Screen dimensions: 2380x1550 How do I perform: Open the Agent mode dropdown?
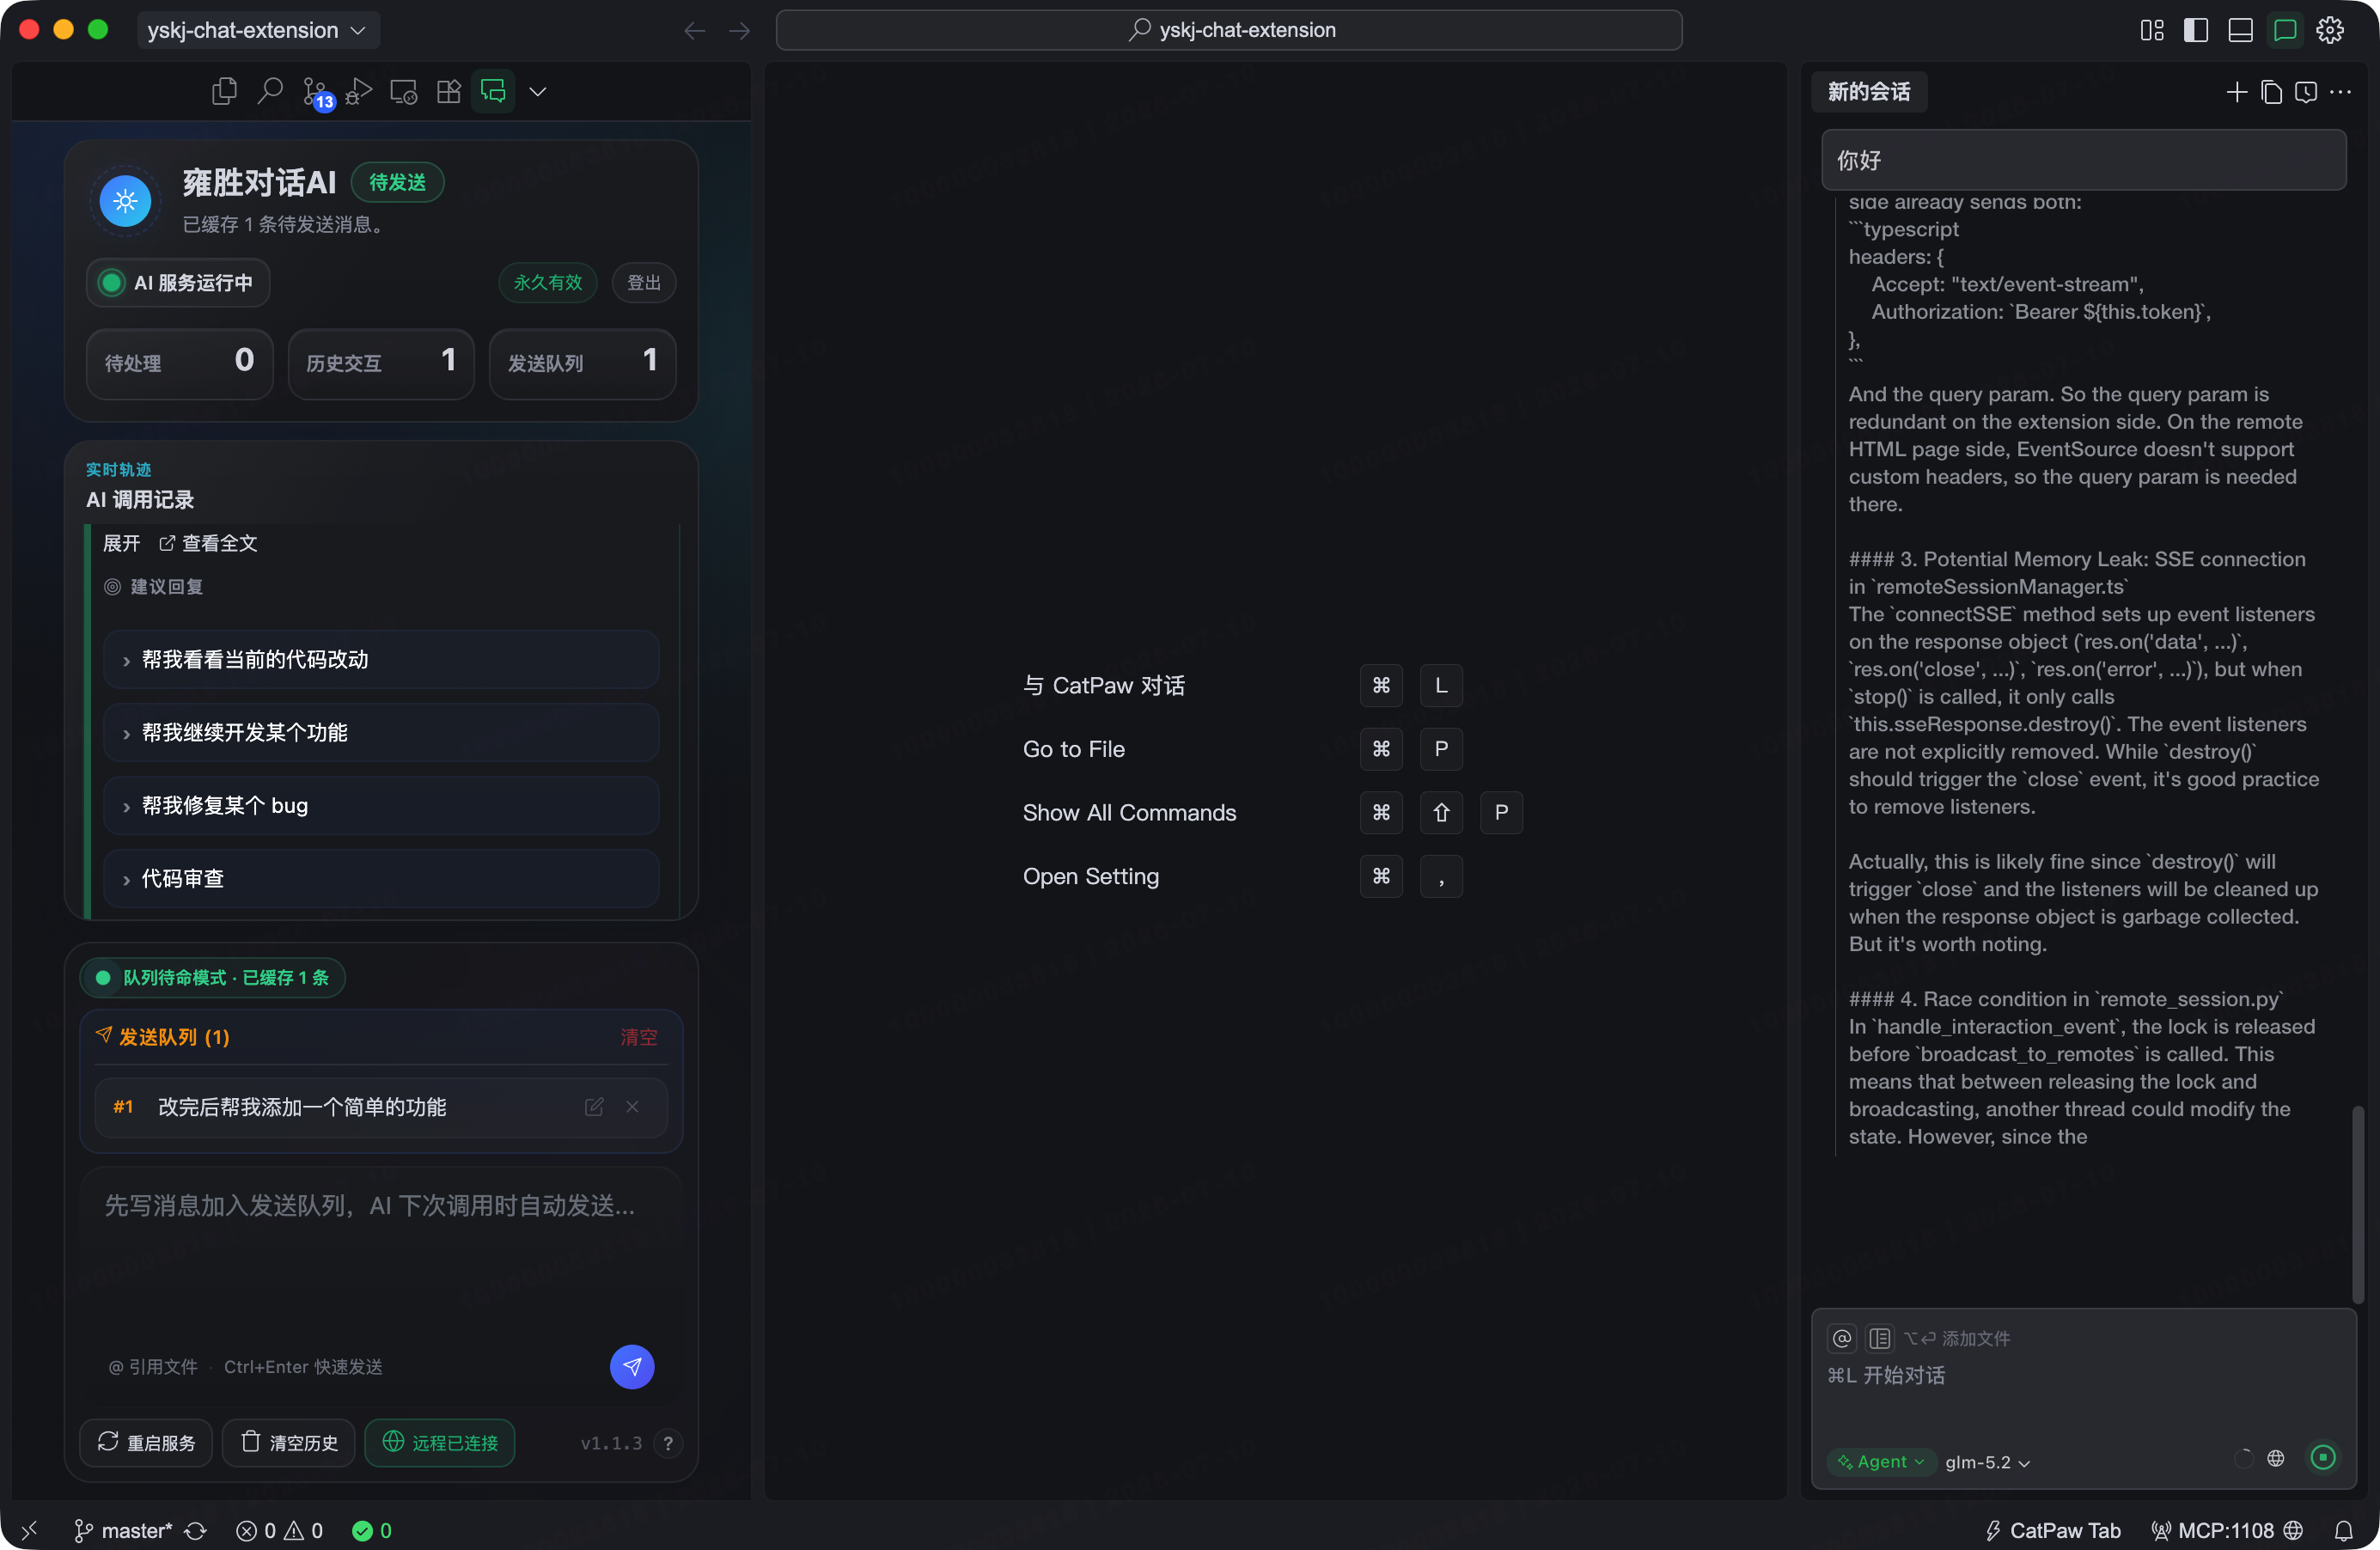[1881, 1462]
